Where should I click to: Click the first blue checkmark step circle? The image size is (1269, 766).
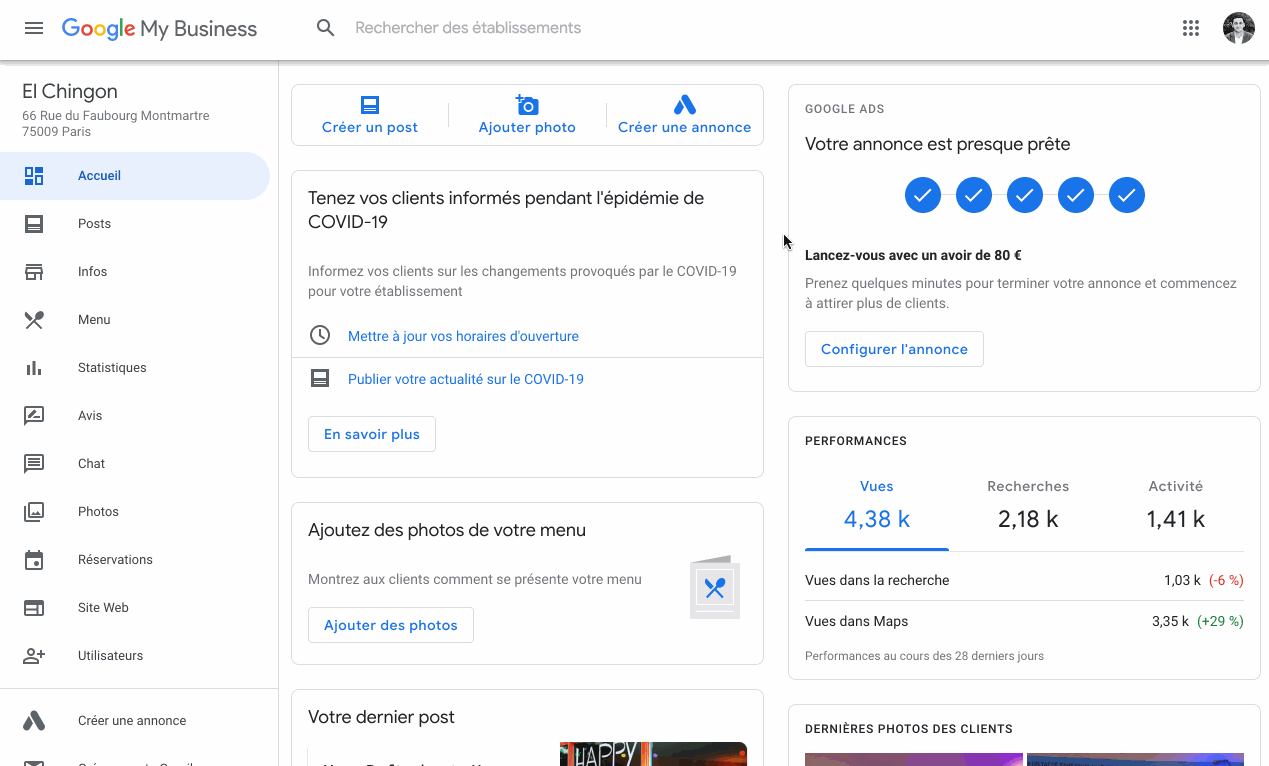coord(923,195)
